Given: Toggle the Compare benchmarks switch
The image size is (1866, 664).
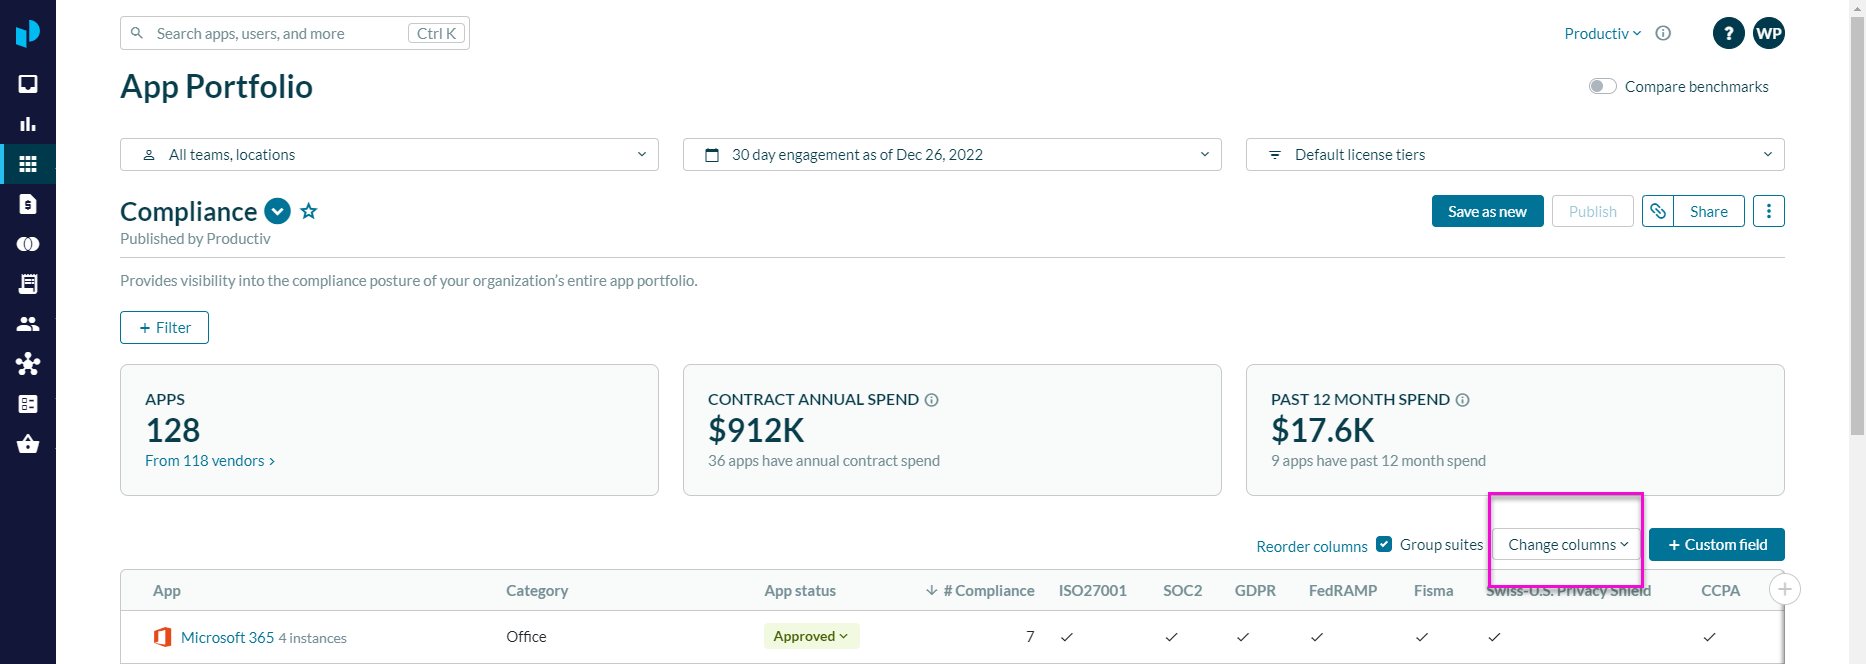Looking at the screenshot, I should coord(1603,86).
